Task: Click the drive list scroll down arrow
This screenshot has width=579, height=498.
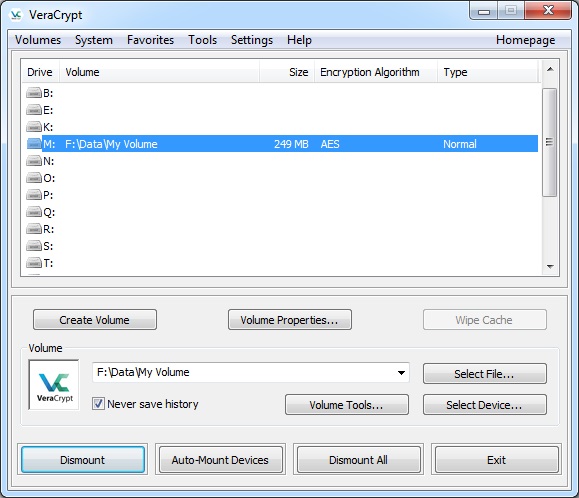Action: [550, 266]
